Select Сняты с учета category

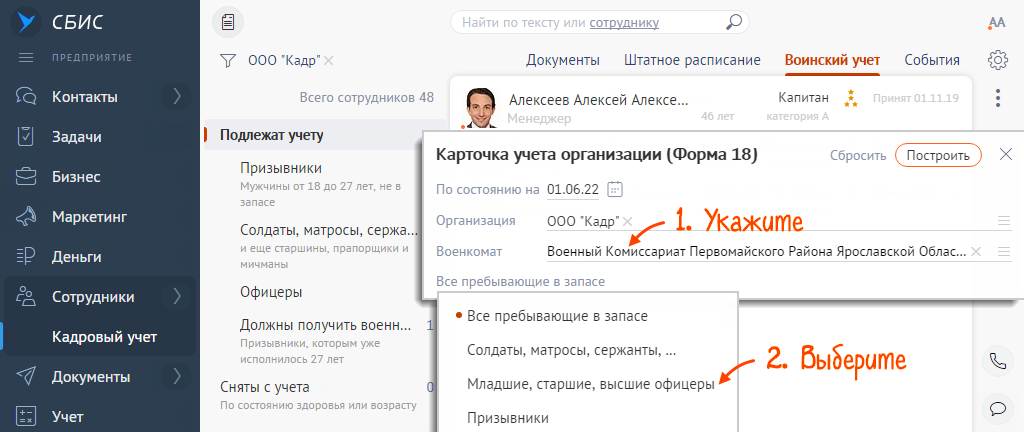click(x=264, y=387)
